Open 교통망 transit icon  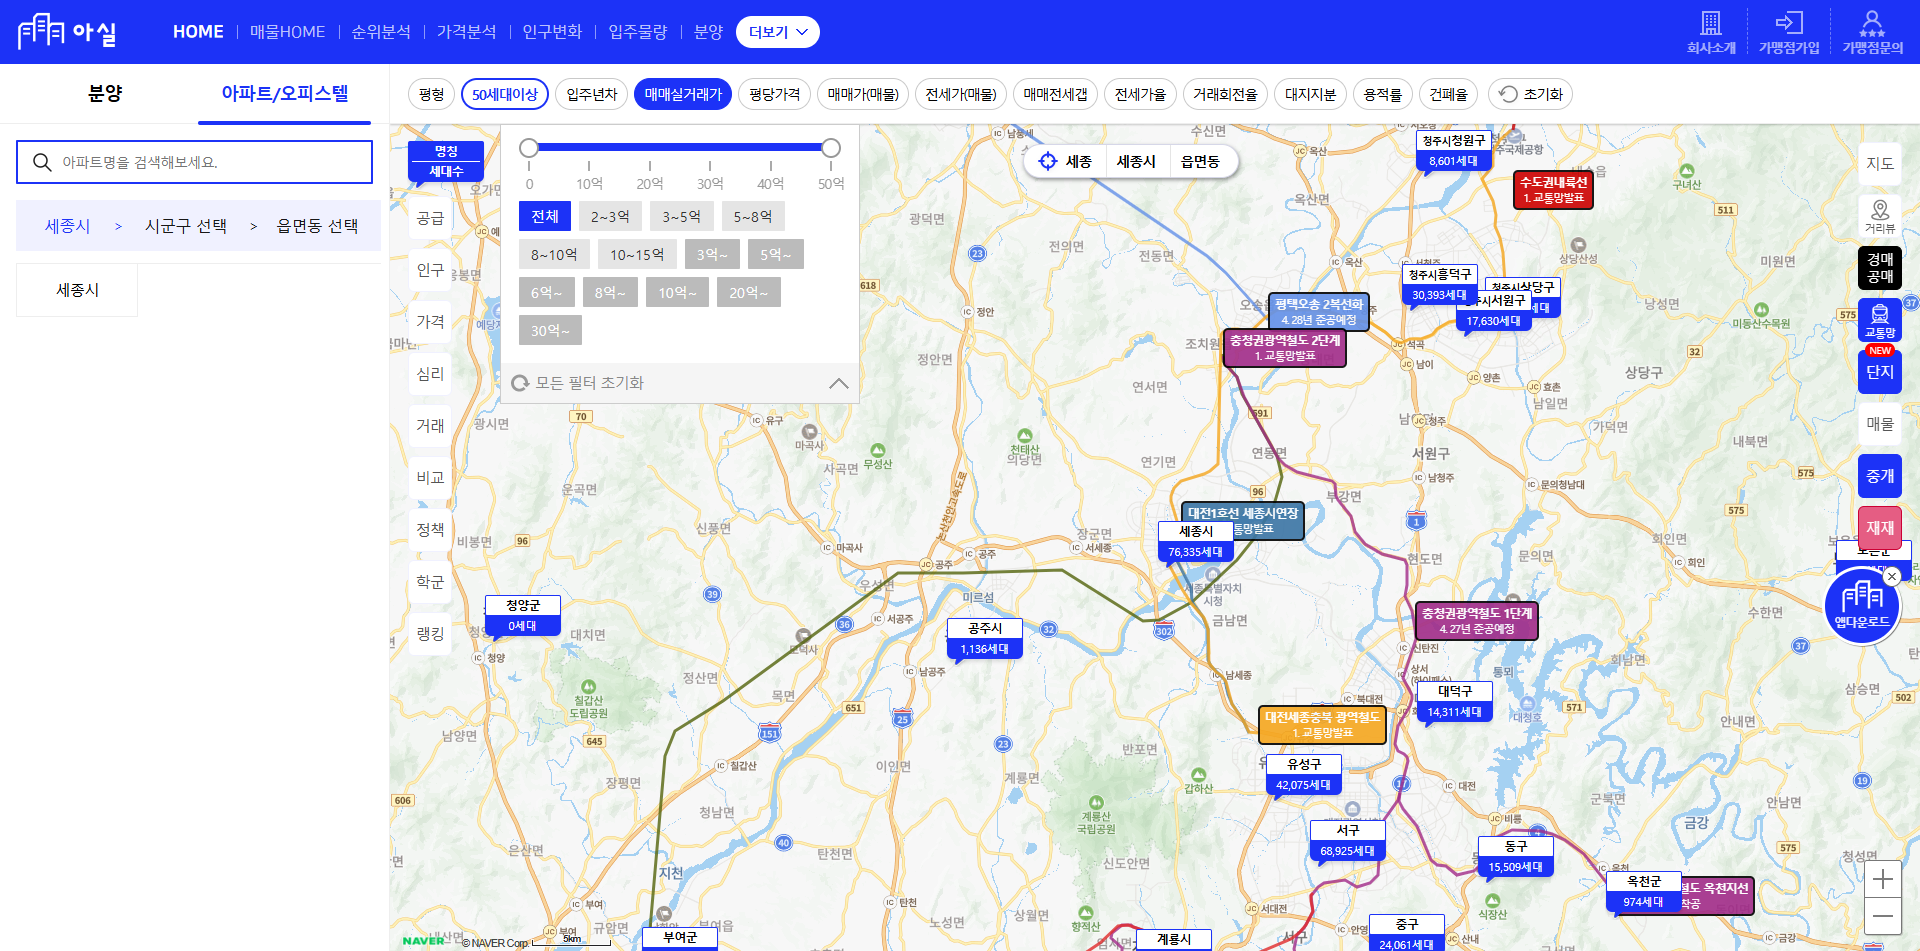(x=1880, y=320)
